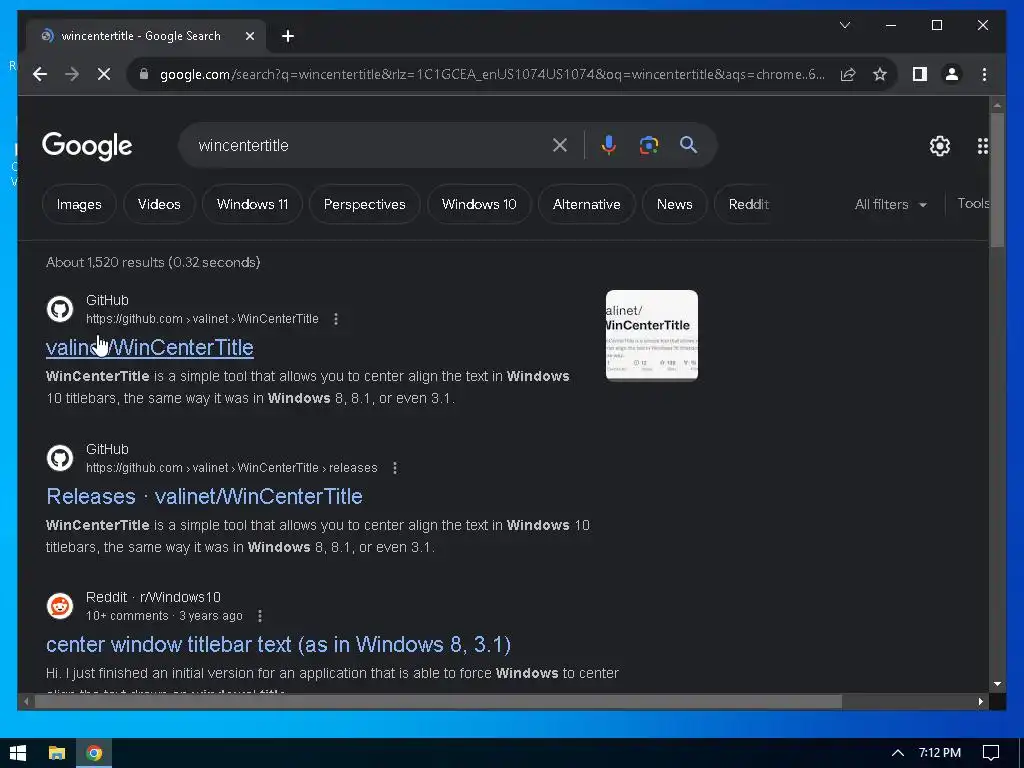The height and width of the screenshot is (768, 1024).
Task: Click the Reddit favicon icon
Action: tap(60, 606)
